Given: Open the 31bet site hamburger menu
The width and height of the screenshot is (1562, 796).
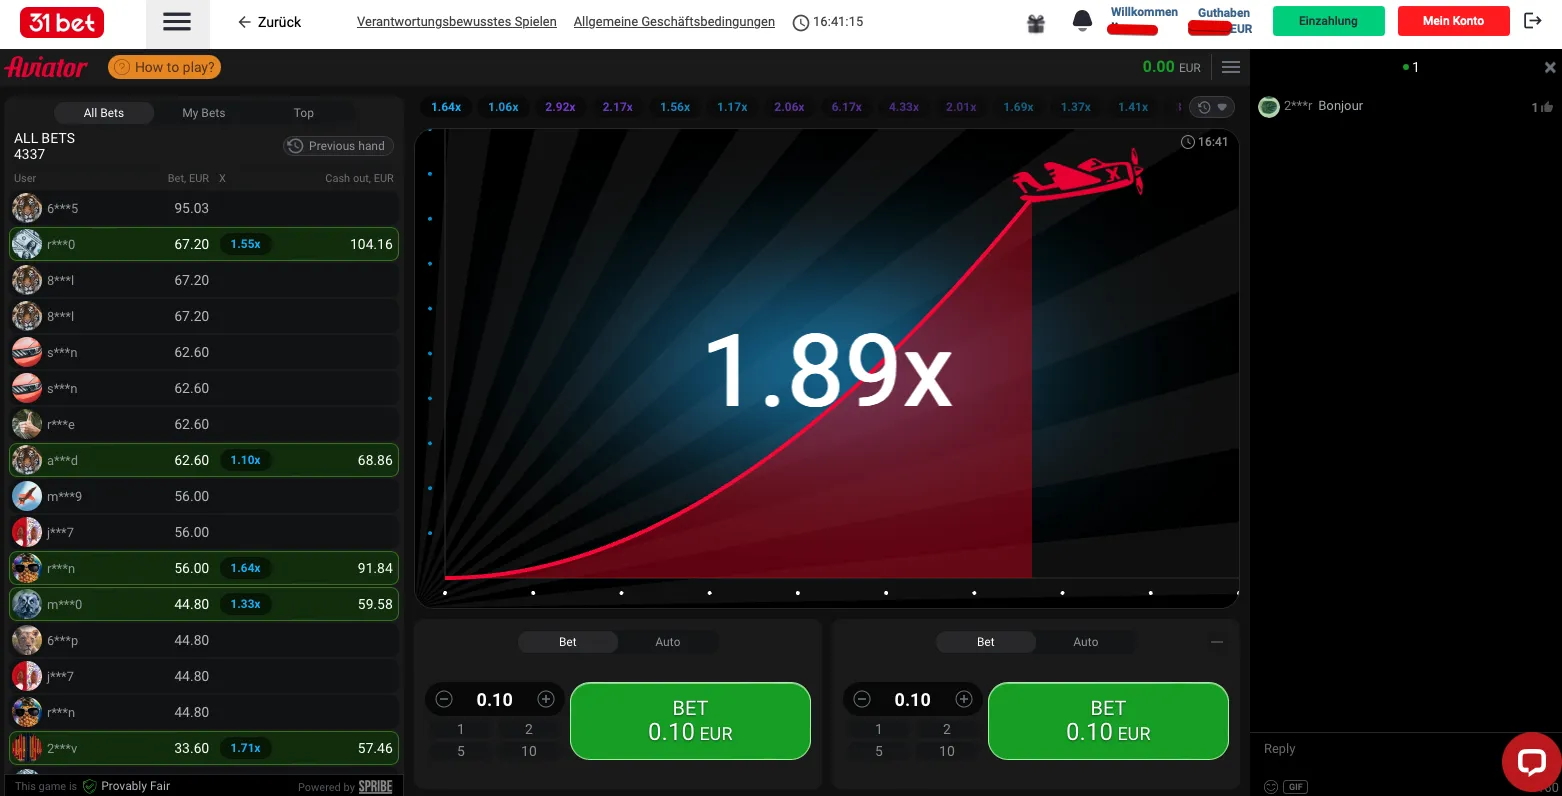Looking at the screenshot, I should [177, 22].
